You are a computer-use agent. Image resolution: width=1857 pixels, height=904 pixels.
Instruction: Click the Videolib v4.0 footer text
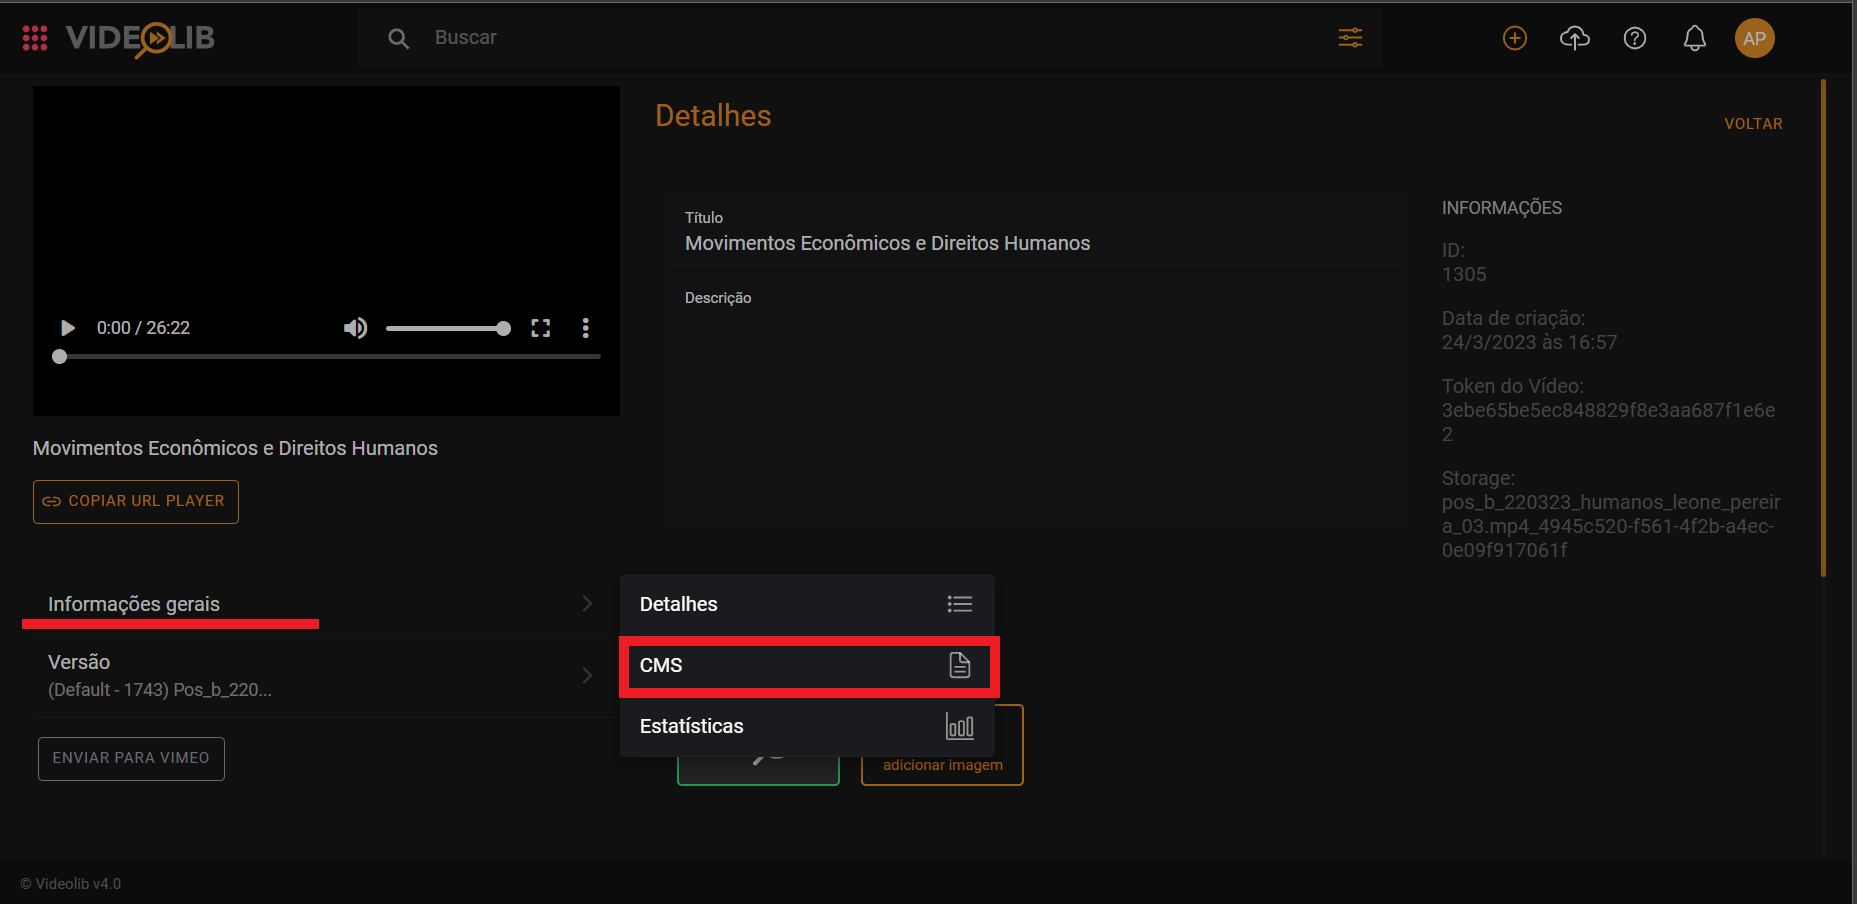coord(71,884)
